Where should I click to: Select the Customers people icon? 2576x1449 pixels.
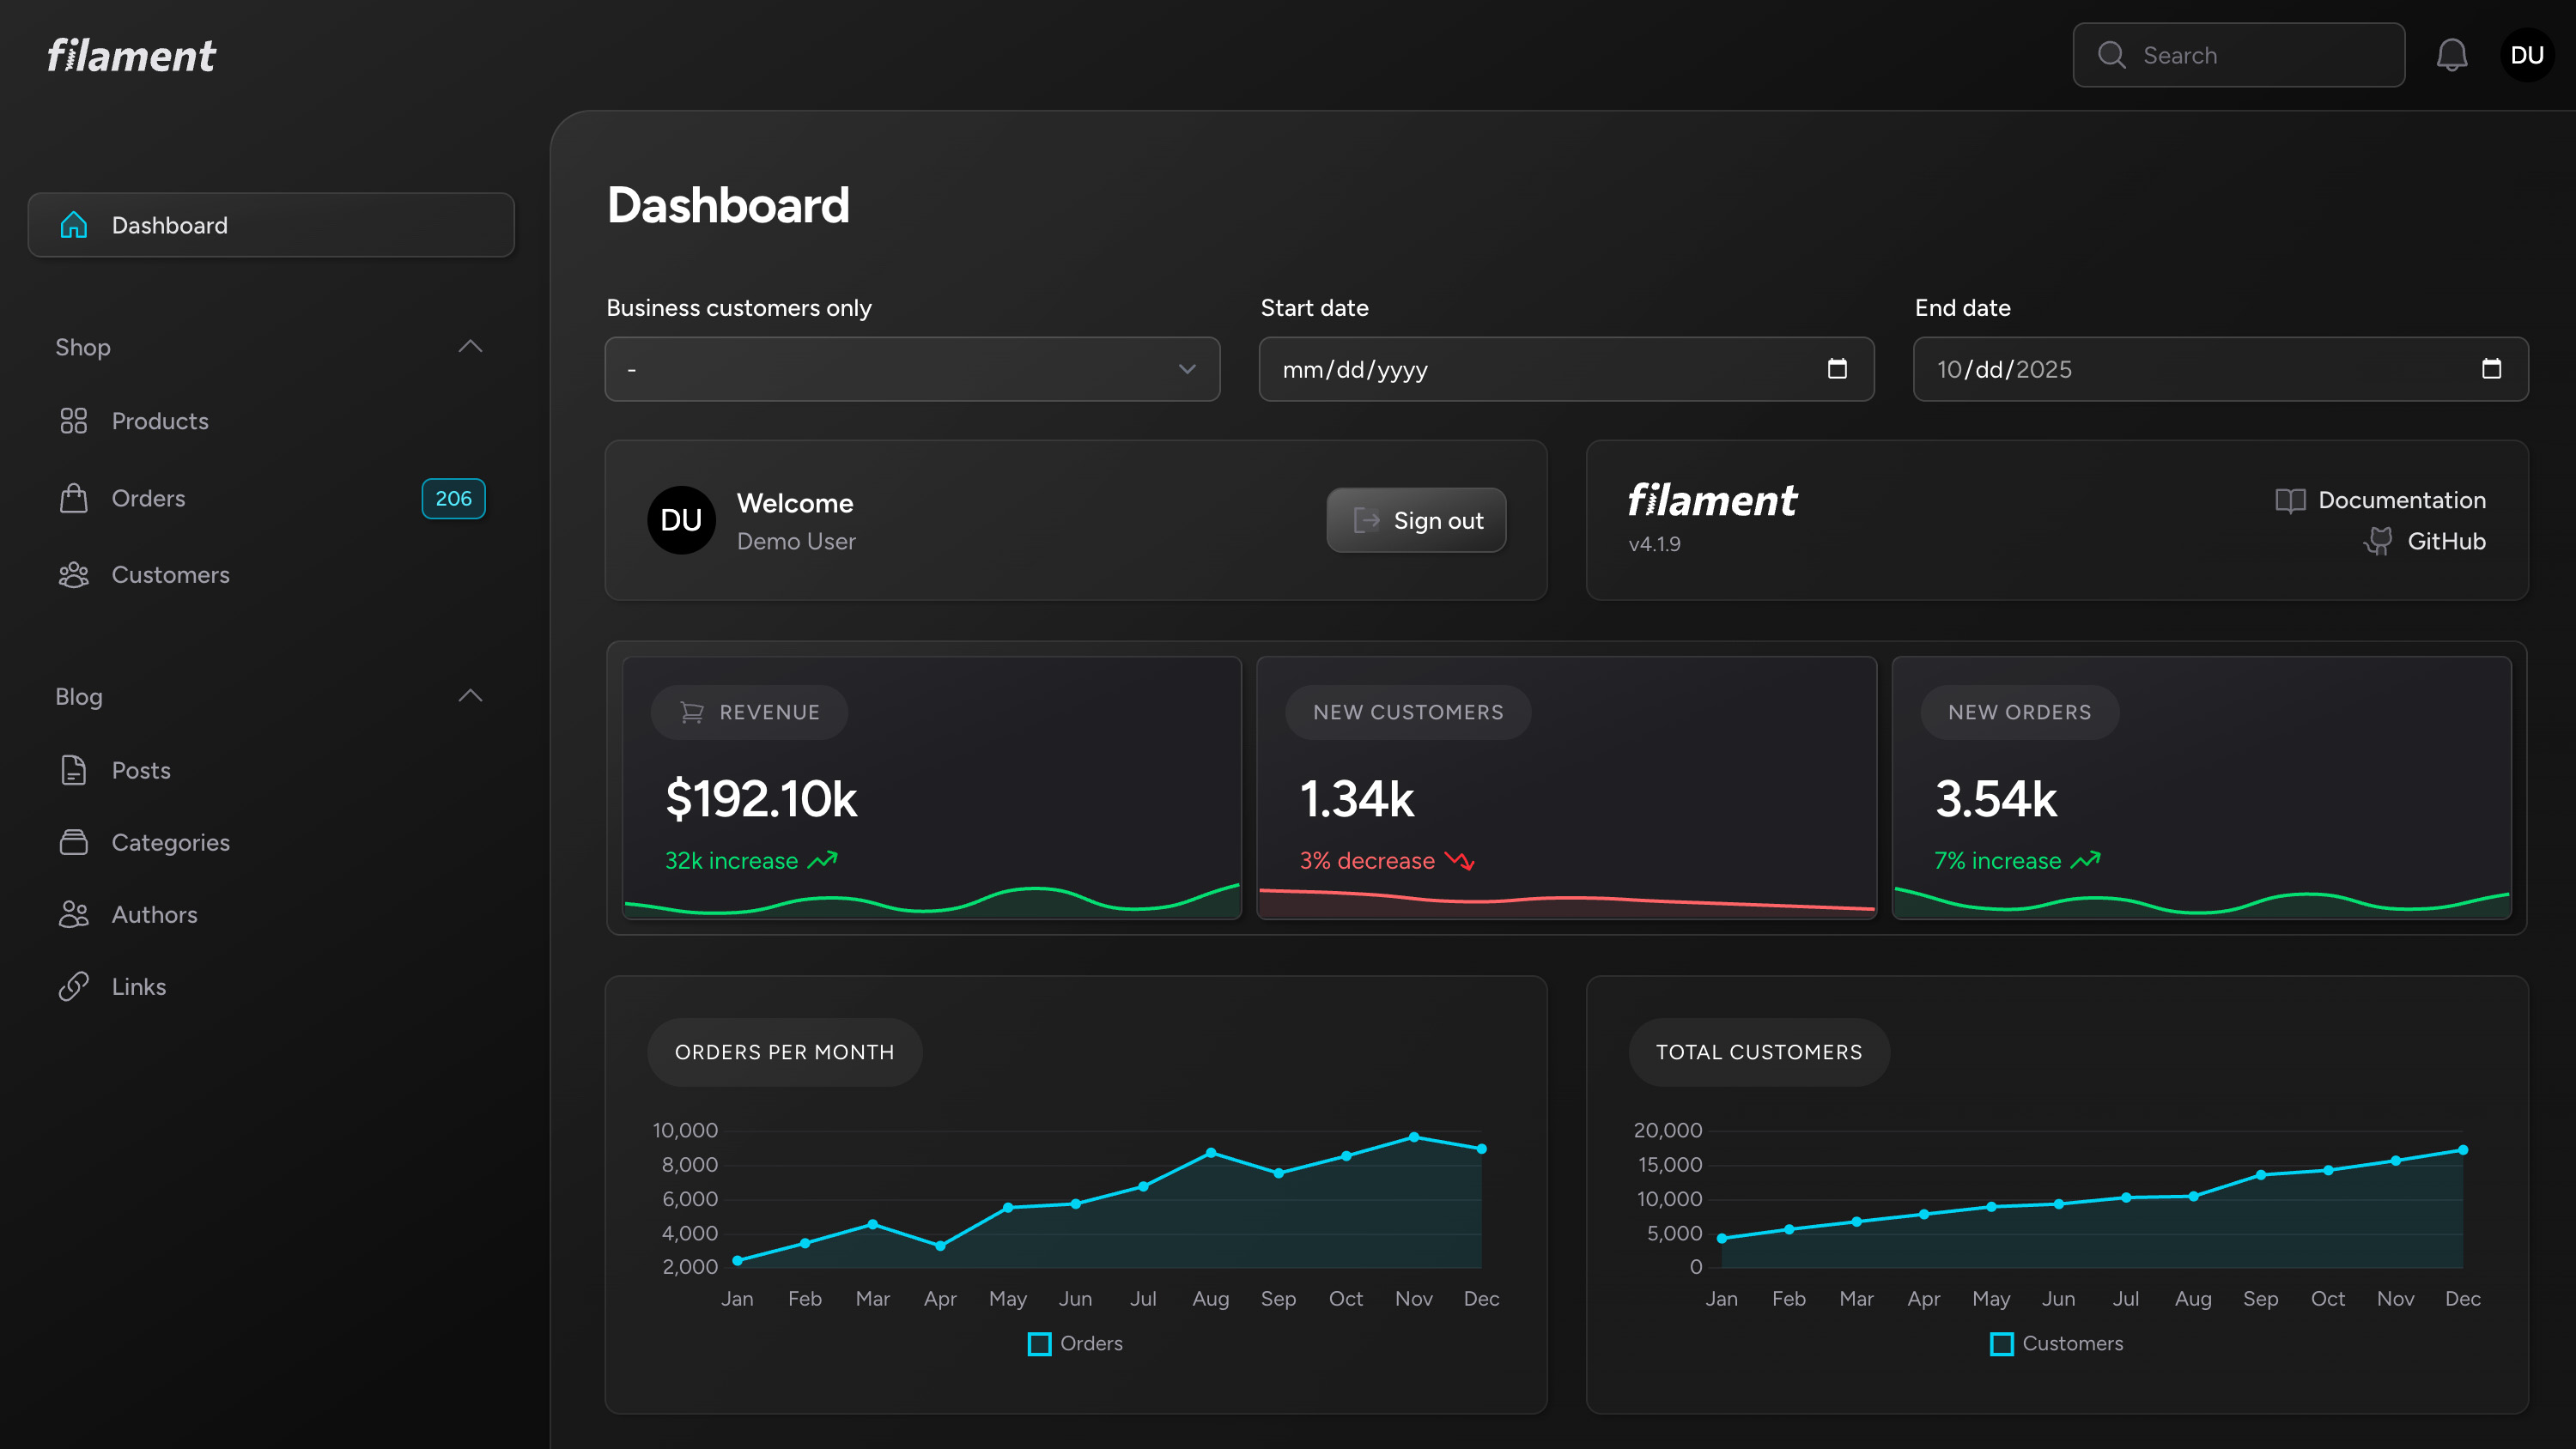coord(74,574)
